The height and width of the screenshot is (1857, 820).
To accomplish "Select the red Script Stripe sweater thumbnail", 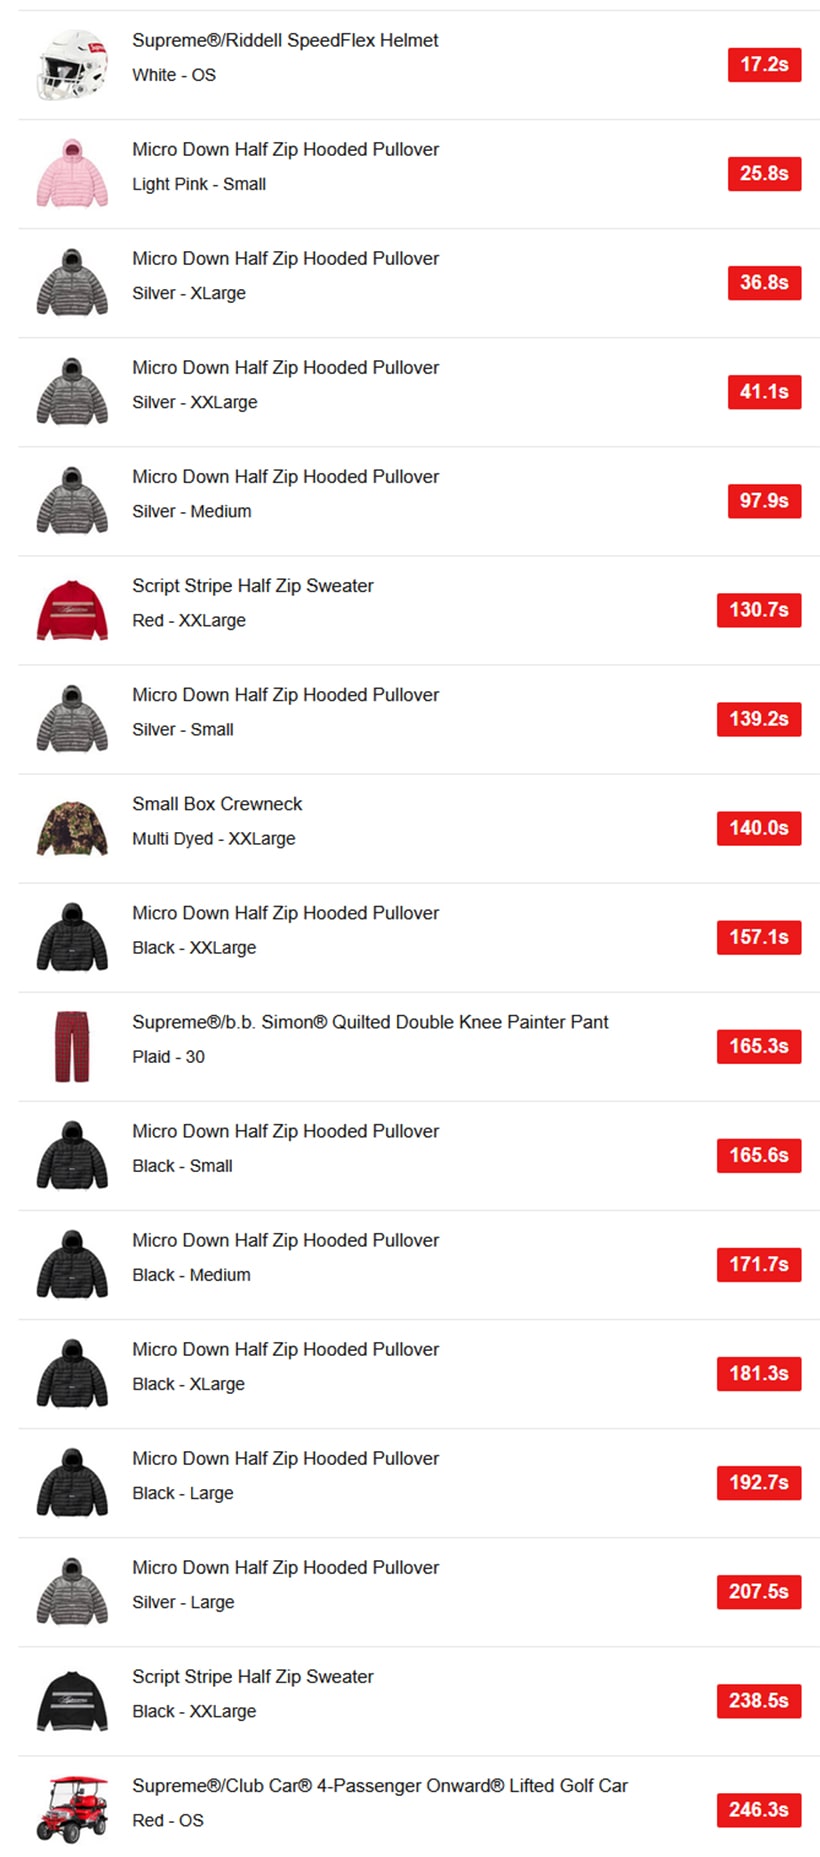I will (x=72, y=610).
